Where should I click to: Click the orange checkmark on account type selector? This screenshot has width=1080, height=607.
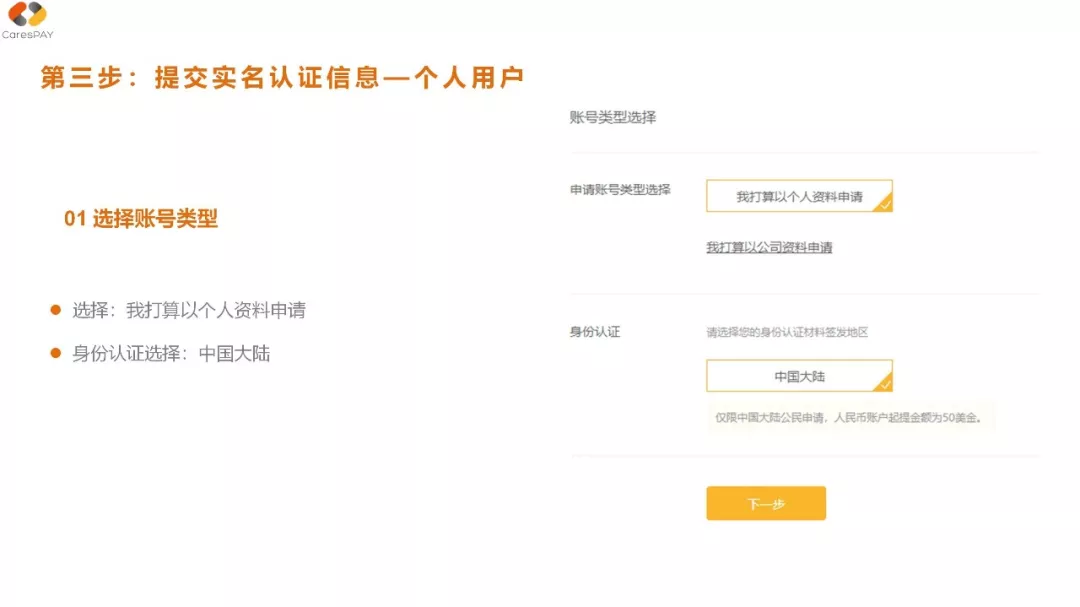[x=884, y=203]
